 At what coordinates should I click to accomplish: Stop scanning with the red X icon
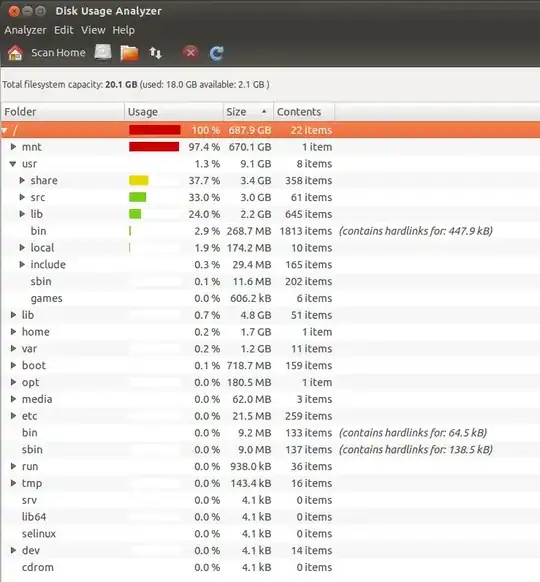pyautogui.click(x=190, y=53)
